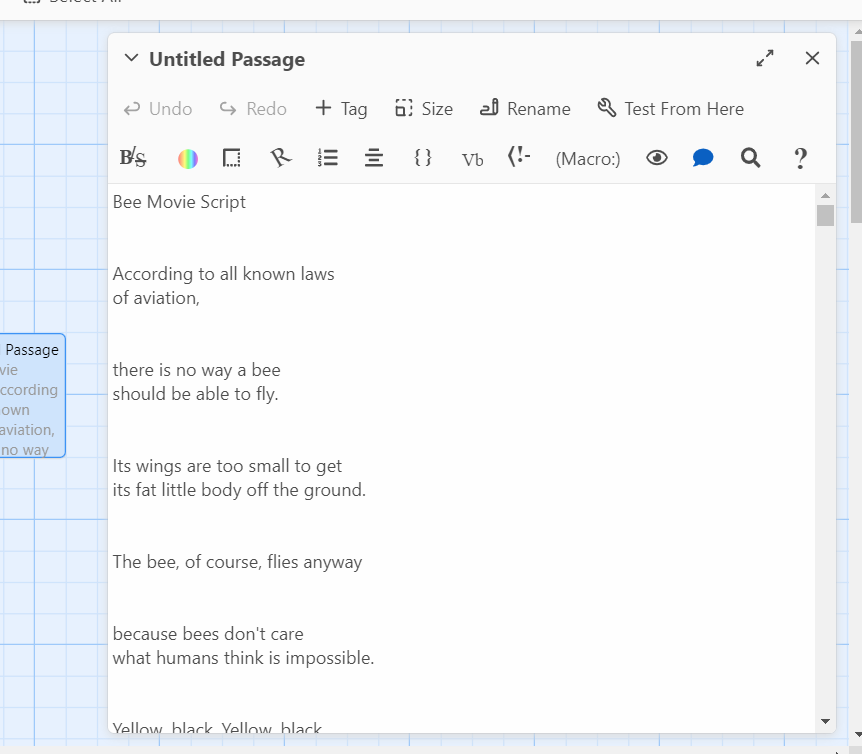Image resolution: width=862 pixels, height=754 pixels.
Task: Click the scroll down arrow in text editor
Action: coord(825,722)
